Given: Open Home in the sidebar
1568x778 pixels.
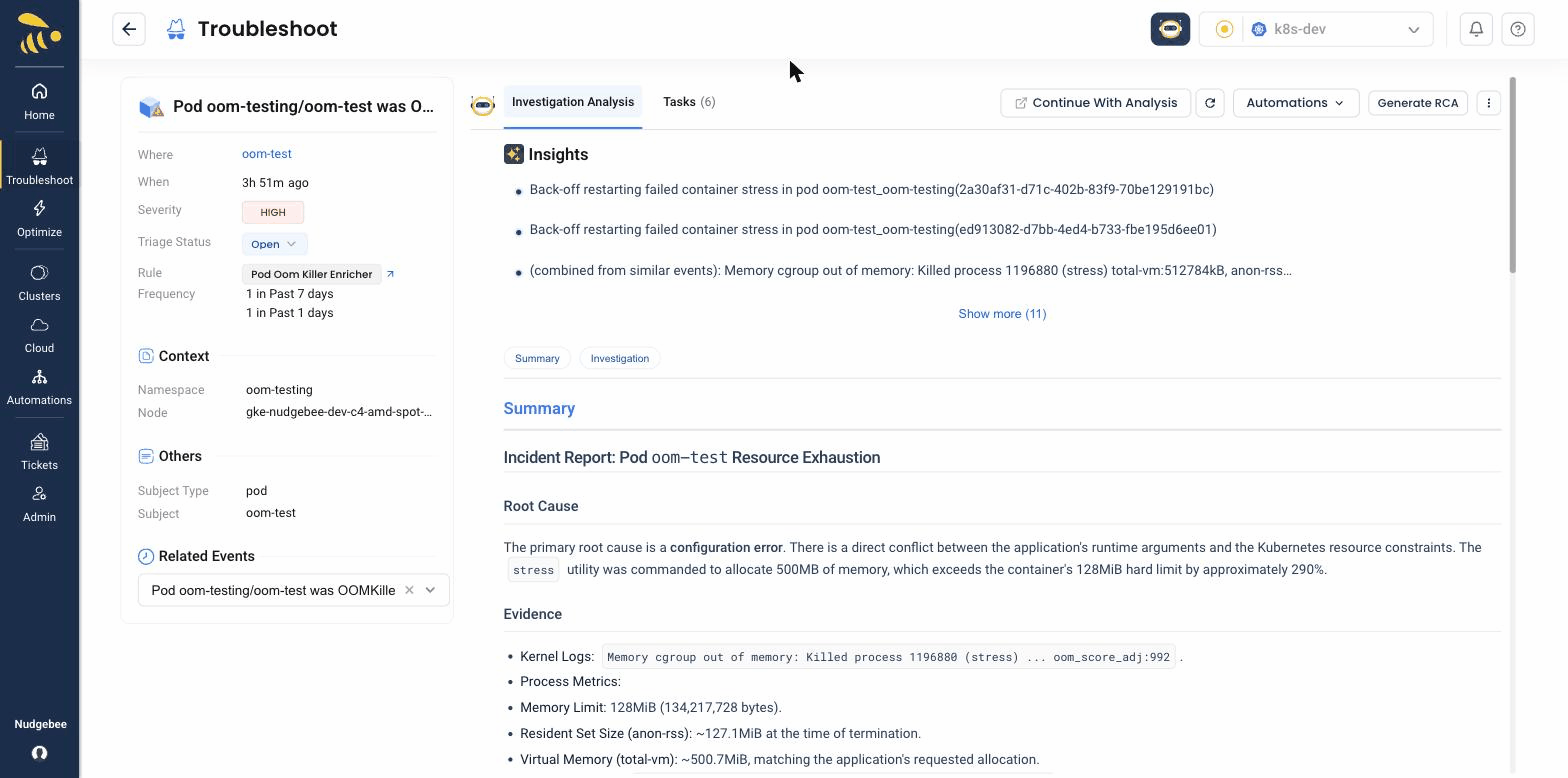Looking at the screenshot, I should coord(39,102).
